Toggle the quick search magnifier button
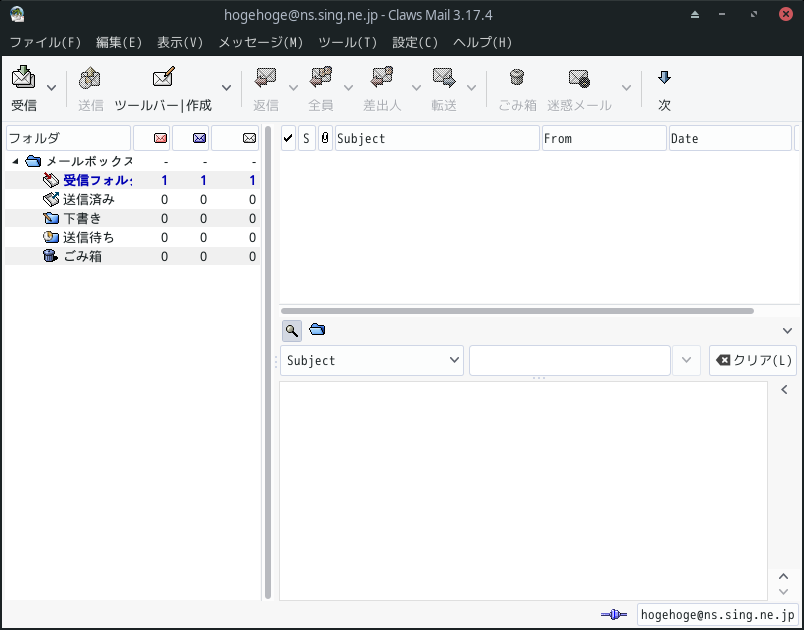The width and height of the screenshot is (804, 630). pyautogui.click(x=292, y=331)
